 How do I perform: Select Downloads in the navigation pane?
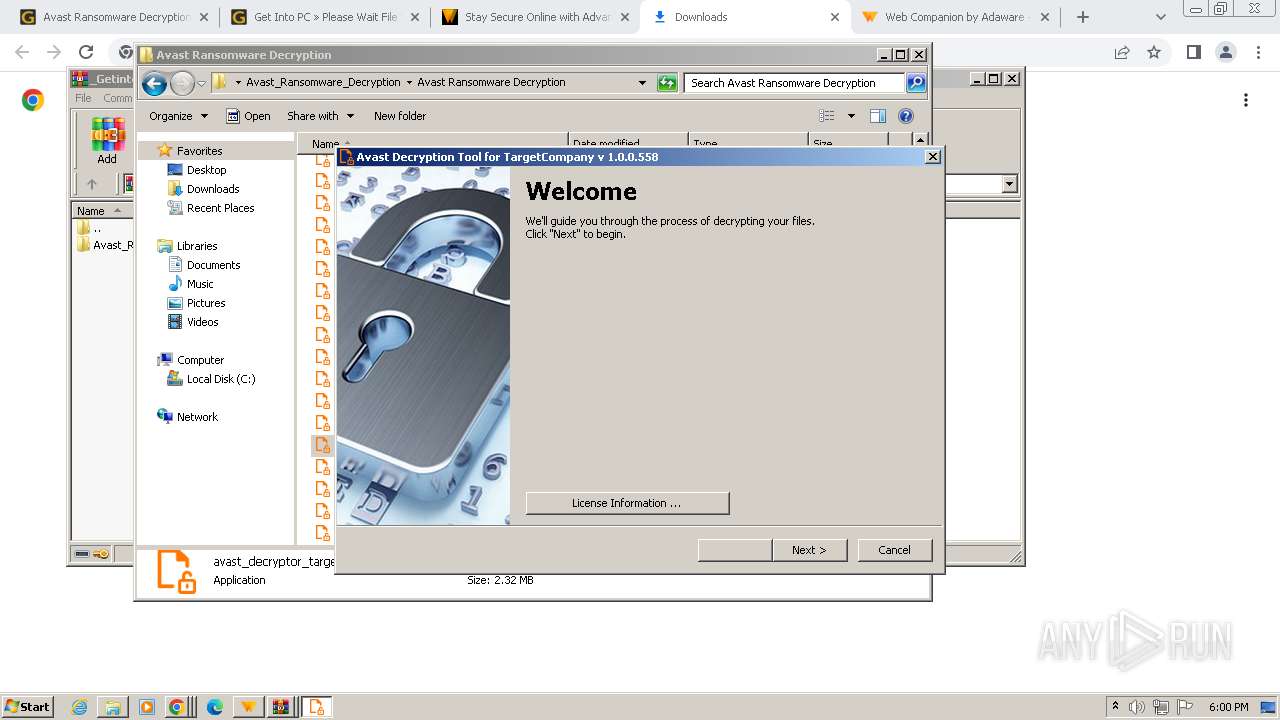click(213, 189)
